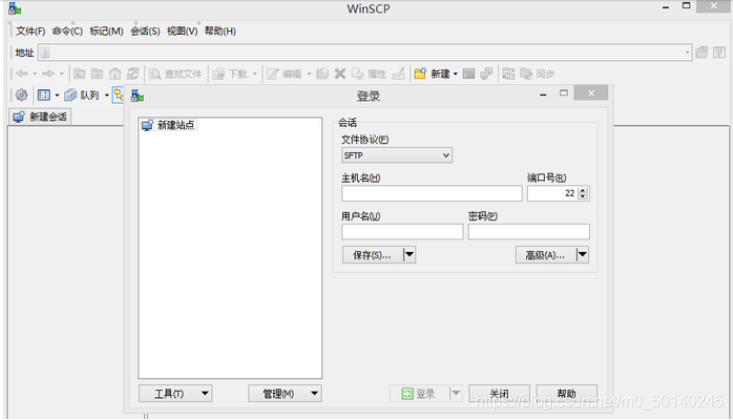The height and width of the screenshot is (420, 733).
Task: Click the 查找文件 find files button
Action: click(x=175, y=74)
